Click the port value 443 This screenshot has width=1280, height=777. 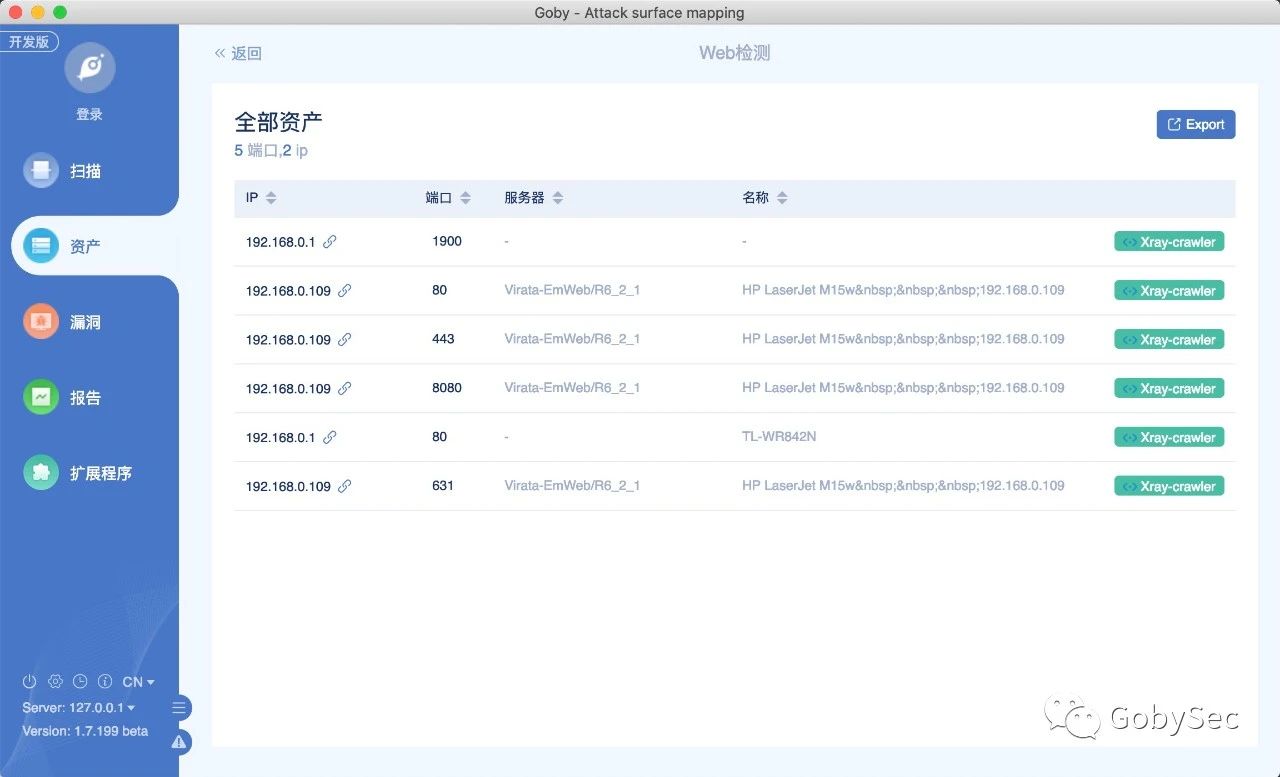[443, 339]
